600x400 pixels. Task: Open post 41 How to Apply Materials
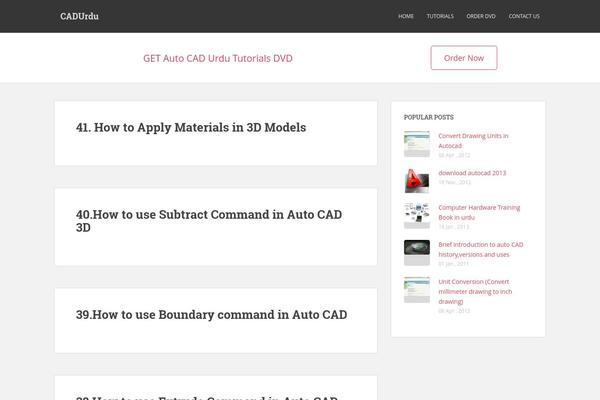point(191,127)
